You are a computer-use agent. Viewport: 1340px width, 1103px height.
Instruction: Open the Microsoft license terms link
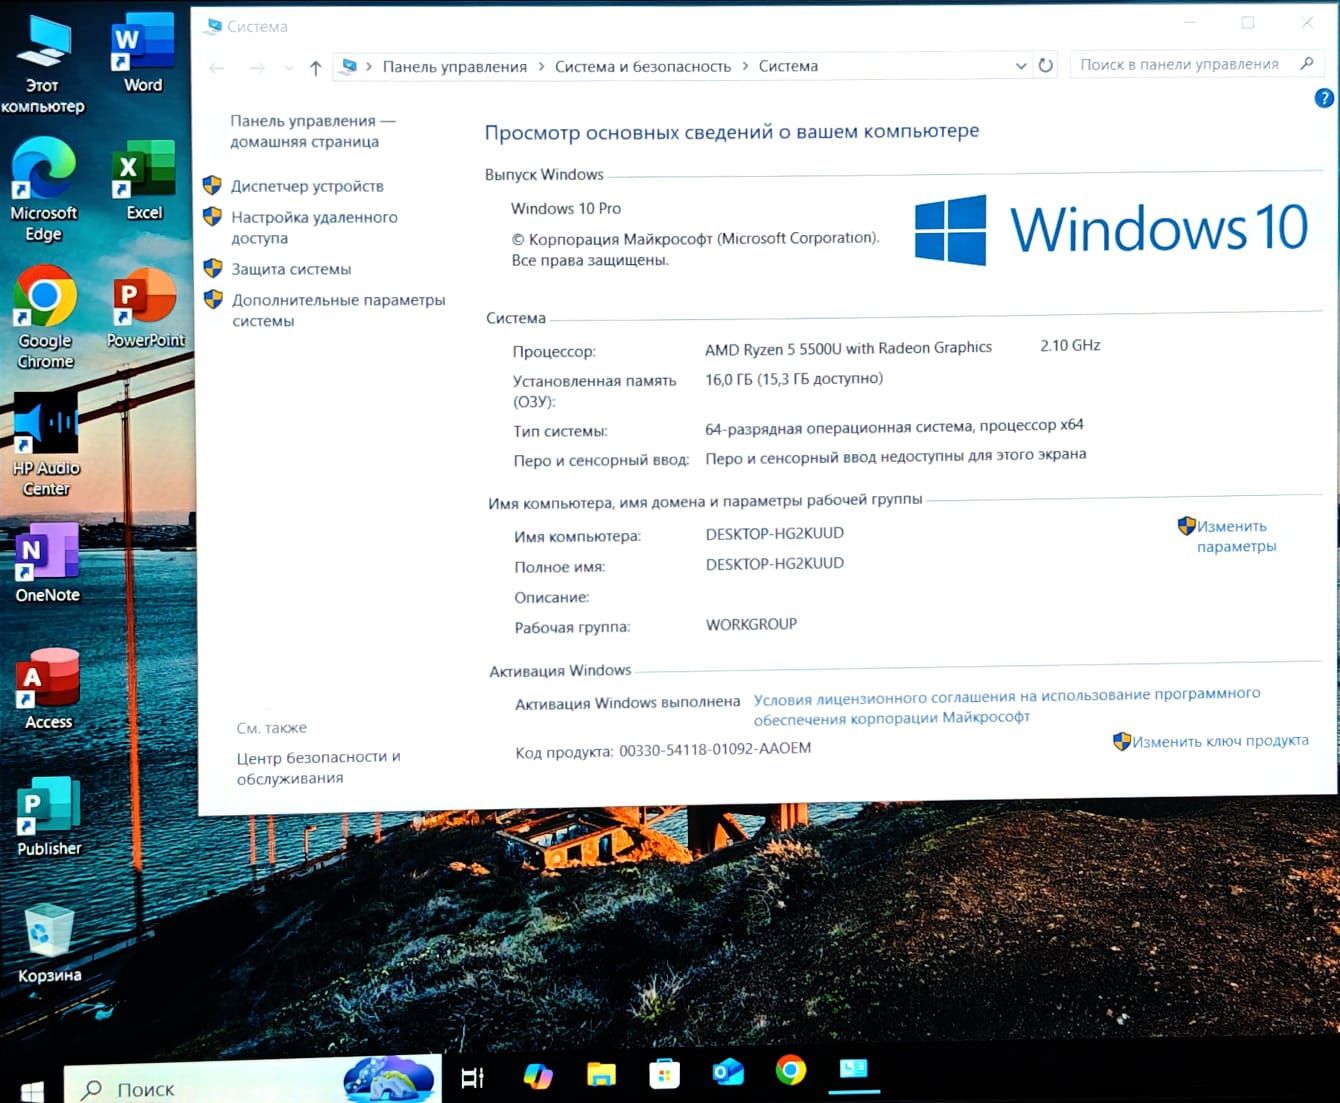[x=1006, y=706]
